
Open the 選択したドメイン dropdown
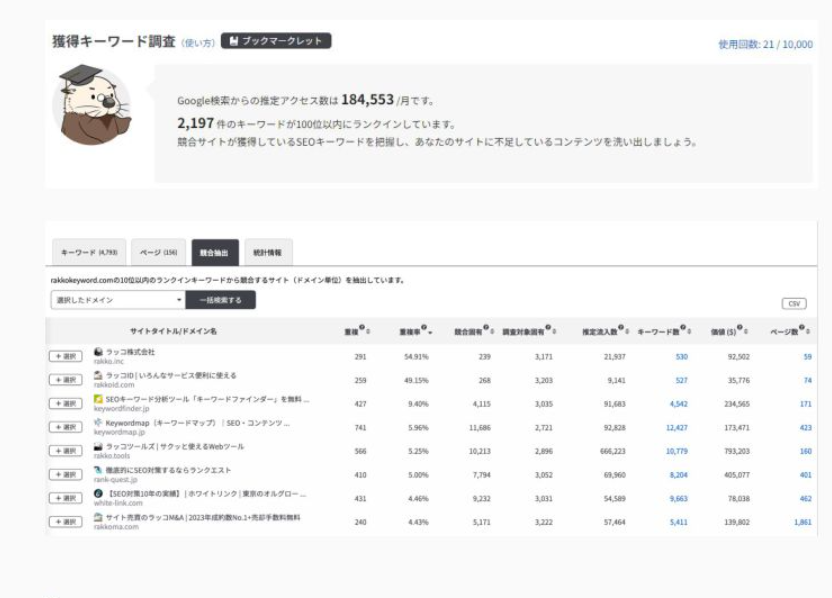(x=118, y=300)
